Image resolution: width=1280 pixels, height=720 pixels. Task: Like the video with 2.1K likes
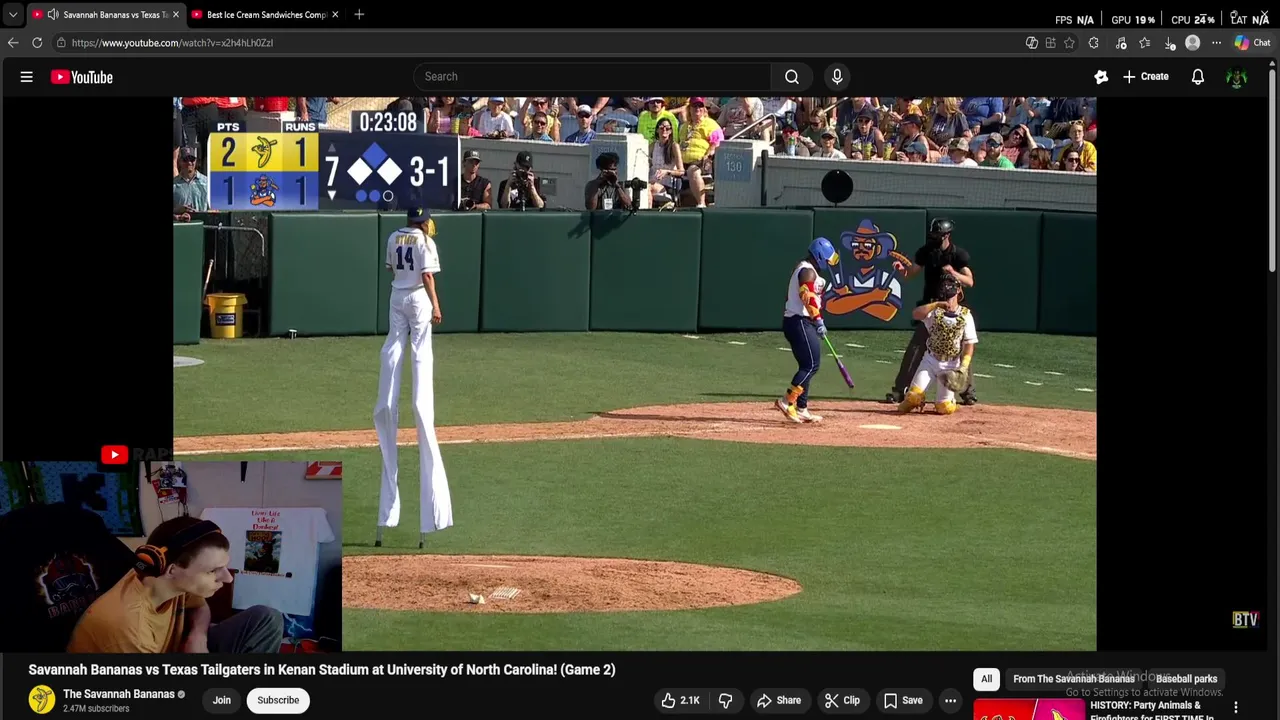click(x=680, y=700)
